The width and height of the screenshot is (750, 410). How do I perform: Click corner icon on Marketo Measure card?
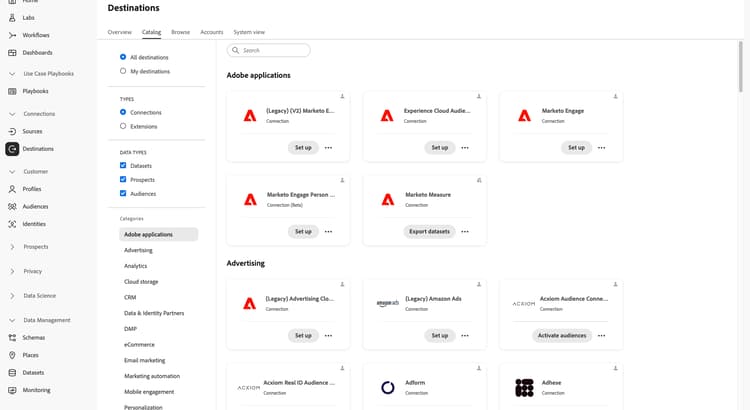pyautogui.click(x=479, y=180)
